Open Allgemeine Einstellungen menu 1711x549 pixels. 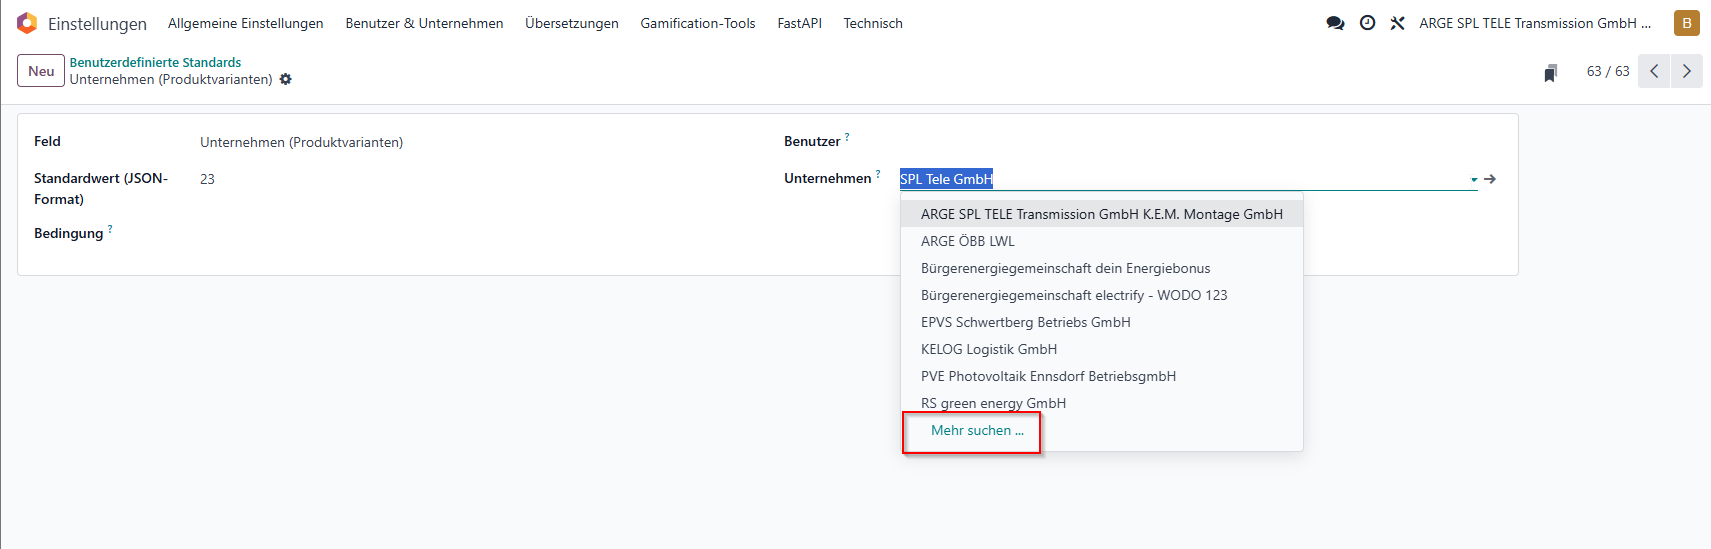(246, 23)
